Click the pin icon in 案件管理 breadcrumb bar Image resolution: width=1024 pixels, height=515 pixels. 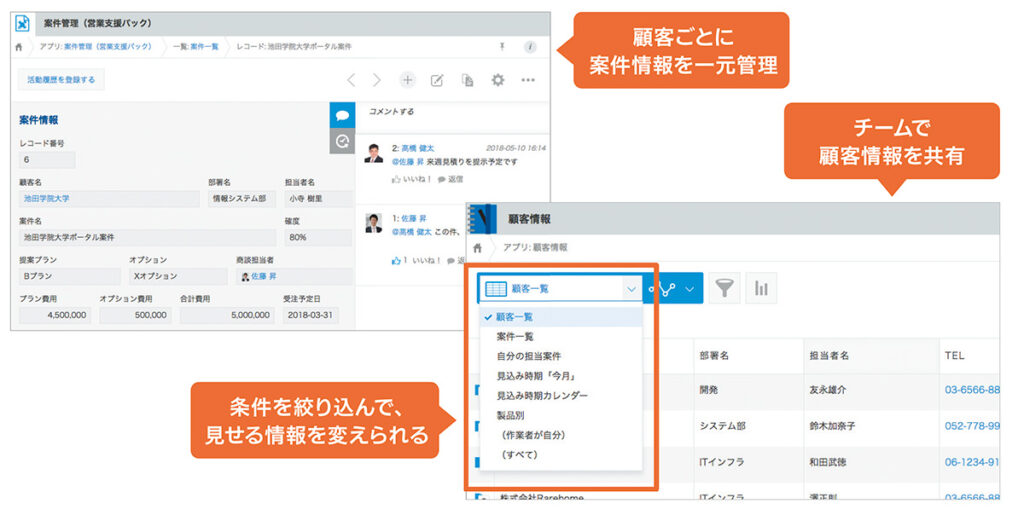502,46
